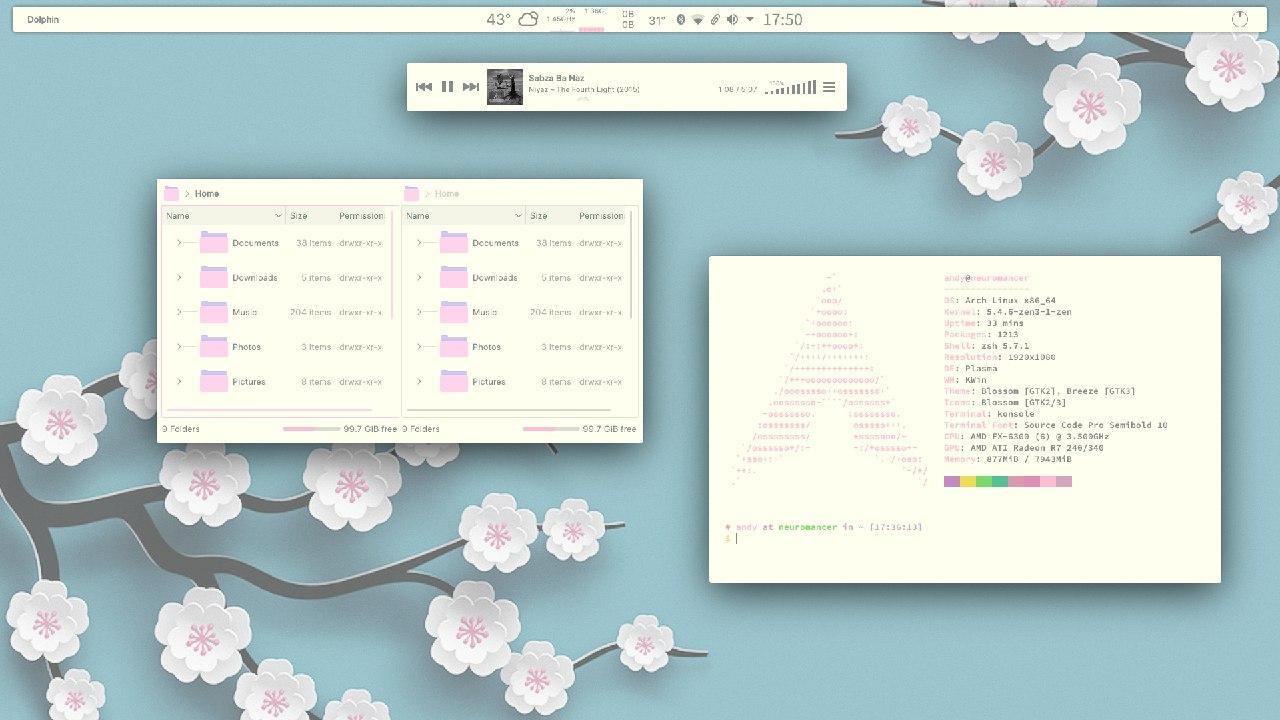
Task: Adjust the music player volume bars
Action: click(x=790, y=88)
